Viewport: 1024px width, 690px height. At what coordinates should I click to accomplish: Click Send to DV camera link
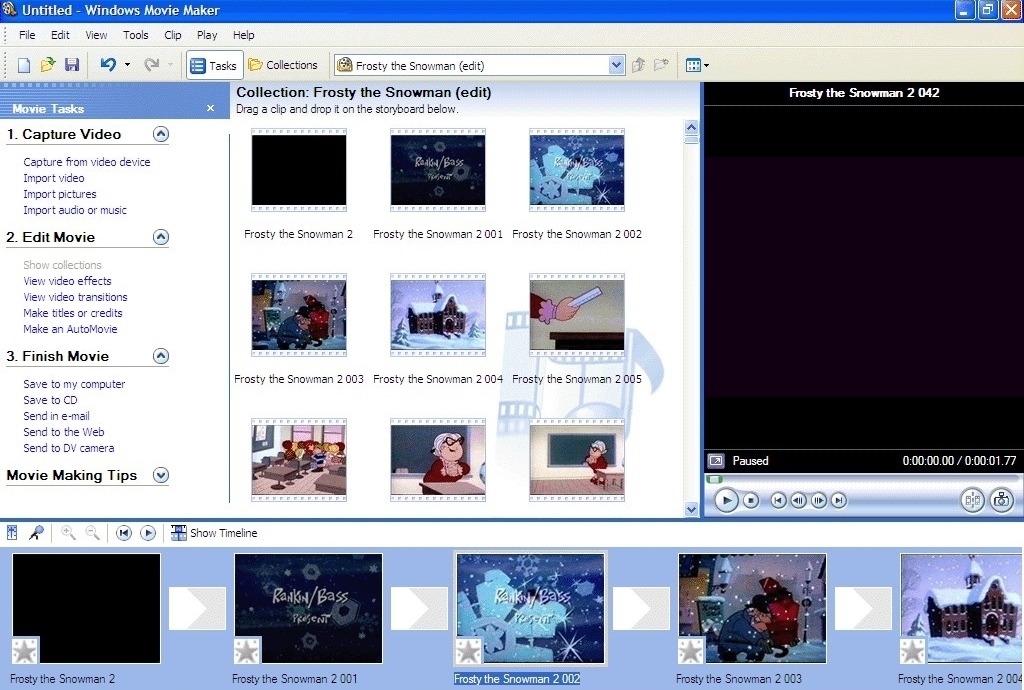point(69,448)
